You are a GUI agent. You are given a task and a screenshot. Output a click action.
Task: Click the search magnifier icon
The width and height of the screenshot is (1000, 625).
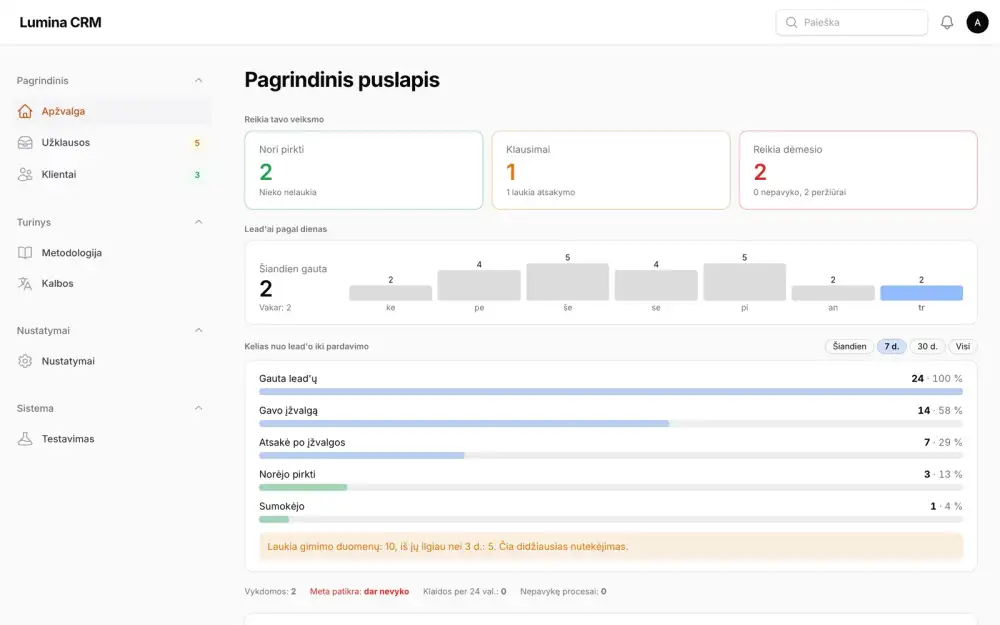(791, 22)
